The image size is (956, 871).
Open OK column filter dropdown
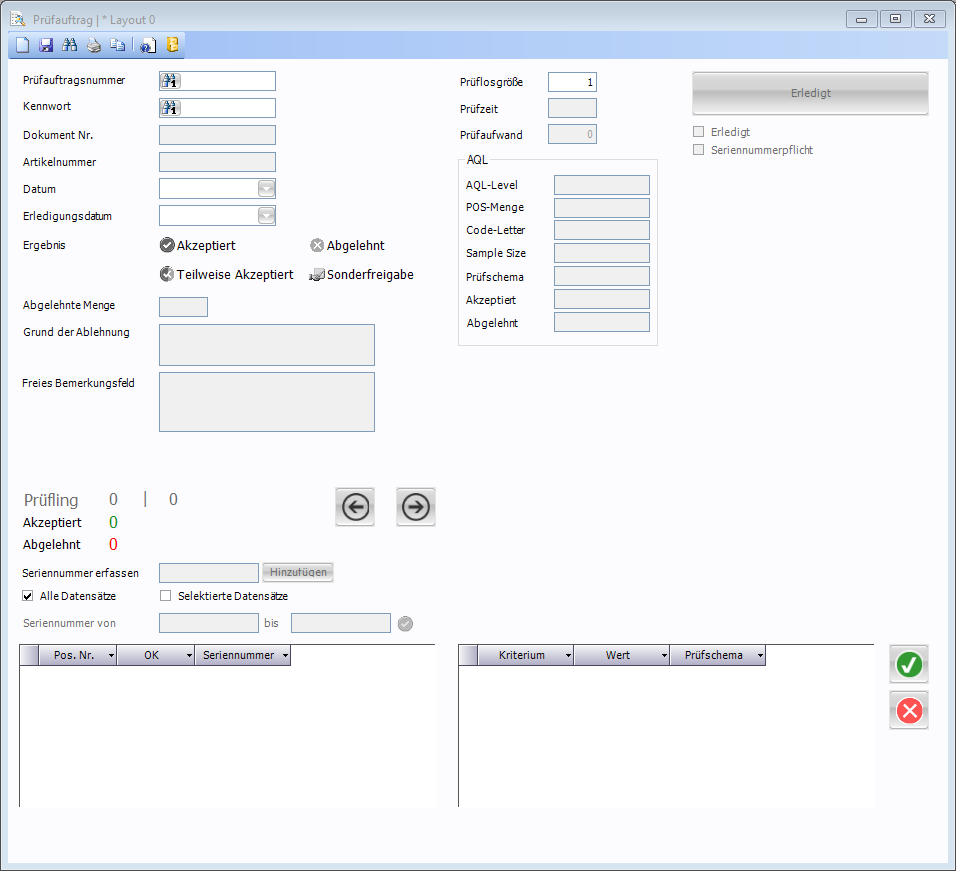tap(189, 656)
